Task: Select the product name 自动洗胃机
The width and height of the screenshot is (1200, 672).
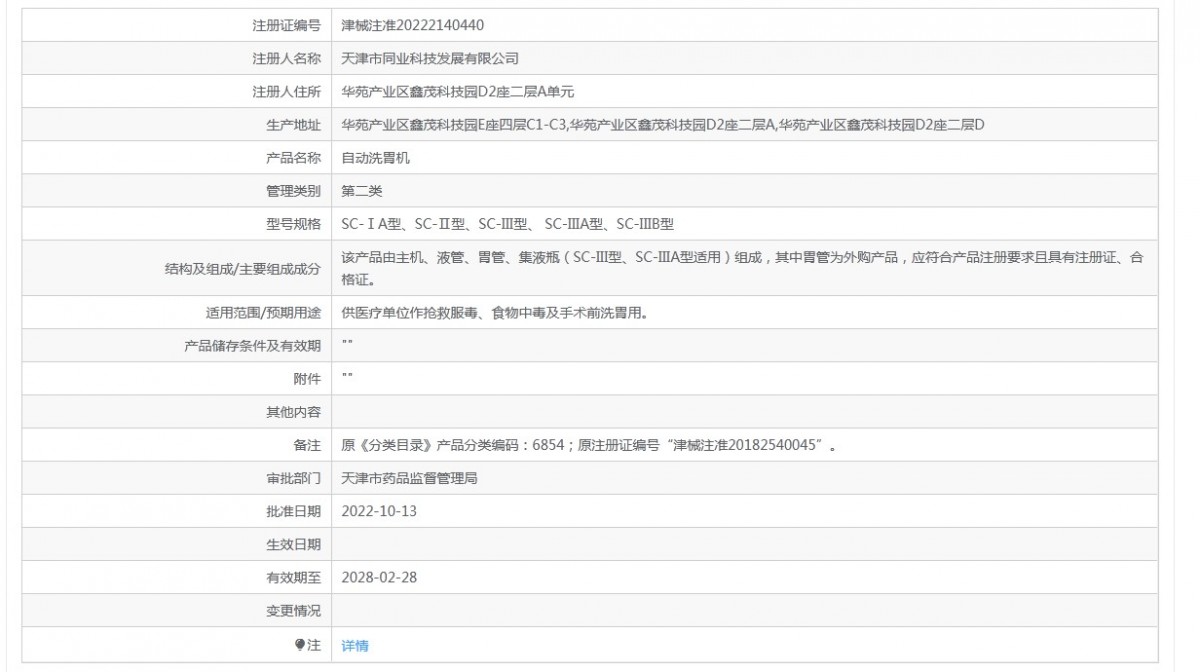Action: click(376, 158)
